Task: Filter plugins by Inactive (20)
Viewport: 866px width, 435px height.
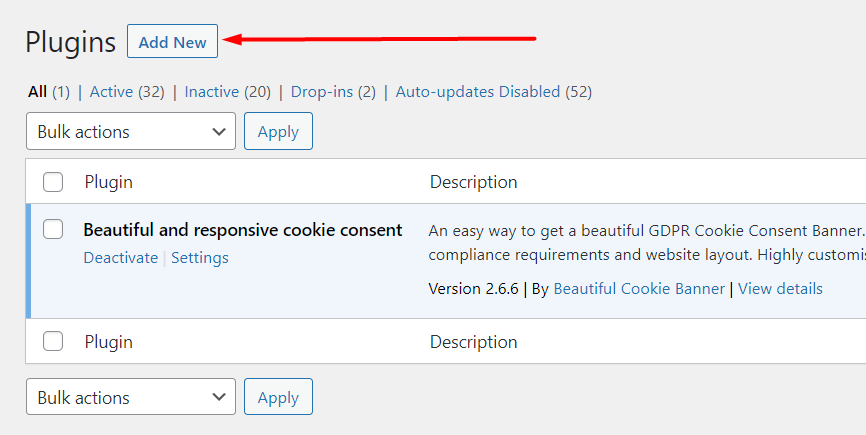Action: 228,92
